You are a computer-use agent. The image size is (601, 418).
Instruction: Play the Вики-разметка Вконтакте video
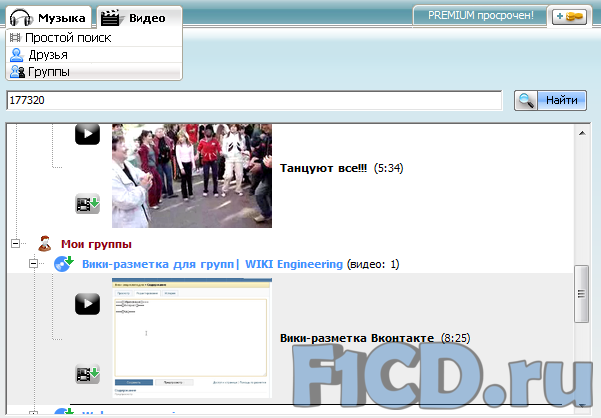[87, 304]
